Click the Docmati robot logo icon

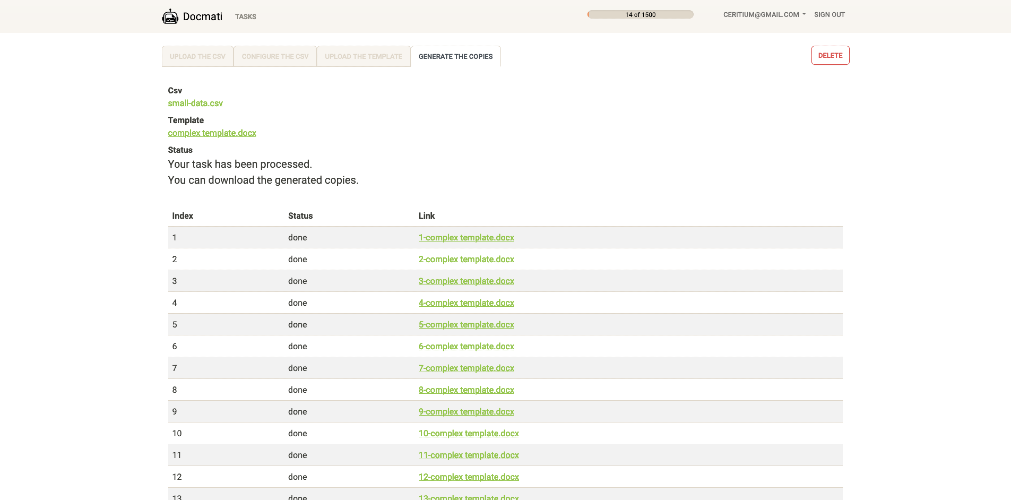pyautogui.click(x=170, y=16)
